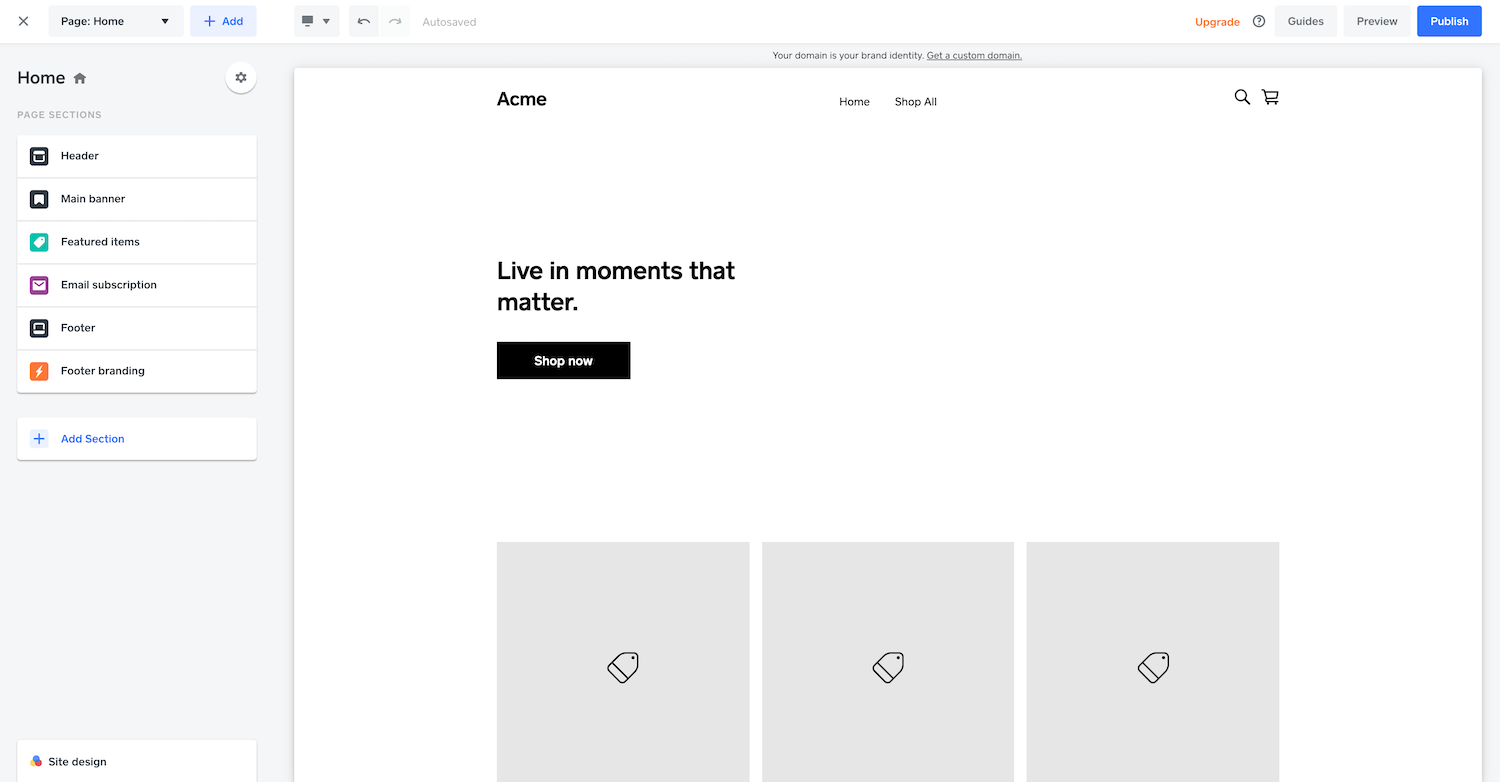Viewport: 1500px width, 782px height.
Task: Select the Main banner section
Action: click(137, 199)
